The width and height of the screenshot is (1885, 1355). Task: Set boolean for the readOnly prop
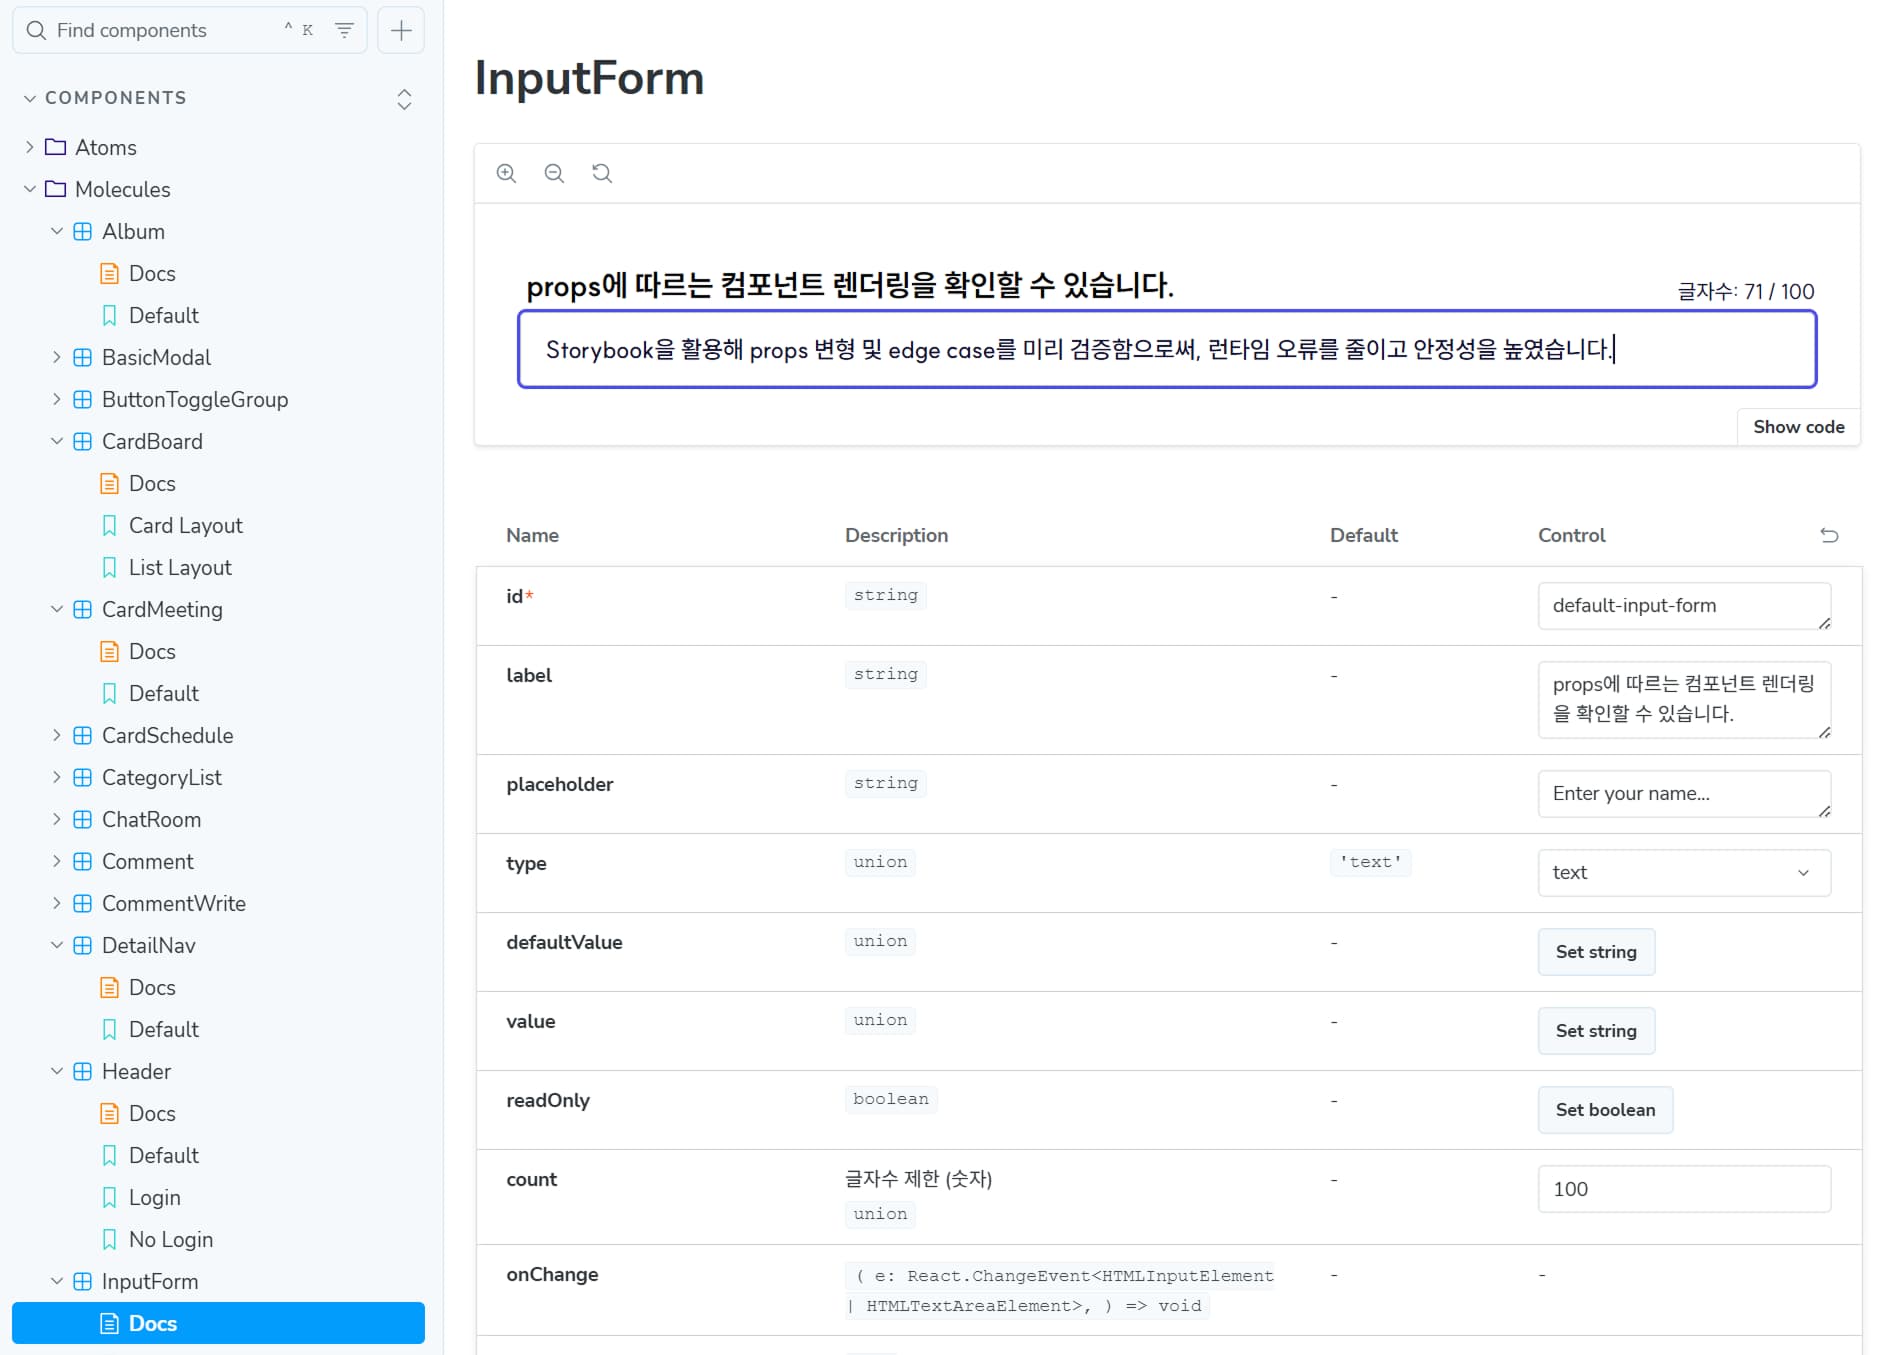[1604, 1110]
